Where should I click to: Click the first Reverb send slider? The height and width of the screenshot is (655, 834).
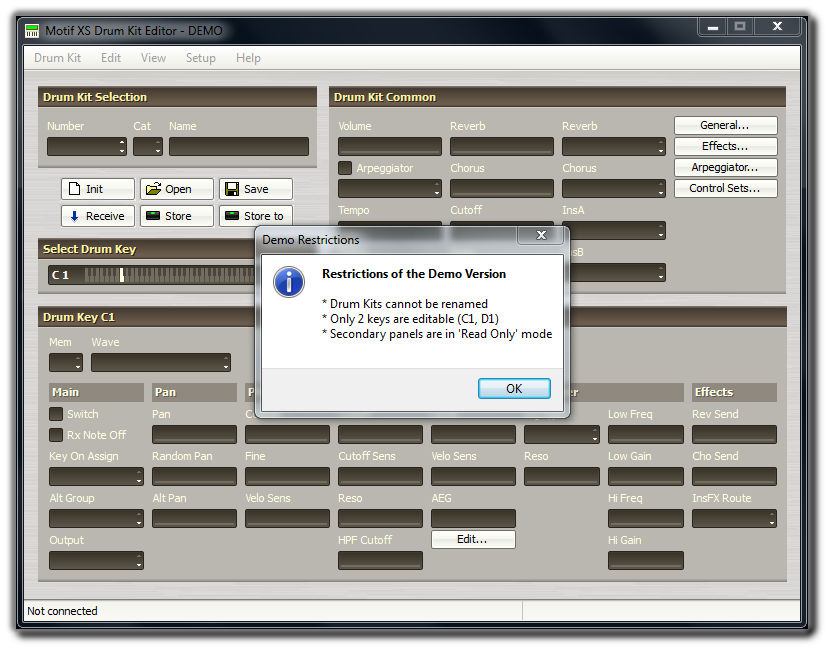[502, 146]
